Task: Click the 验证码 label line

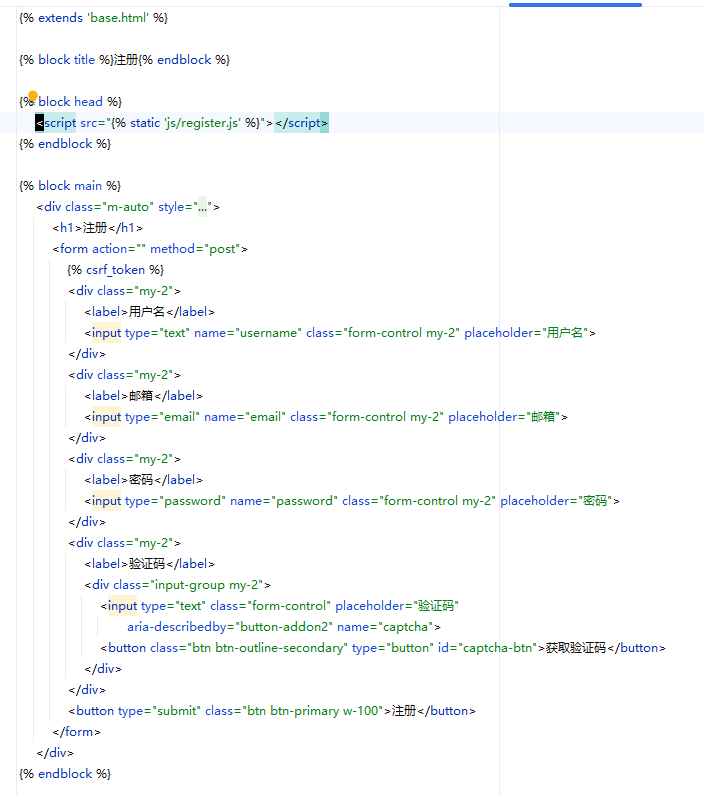Action: point(150,564)
